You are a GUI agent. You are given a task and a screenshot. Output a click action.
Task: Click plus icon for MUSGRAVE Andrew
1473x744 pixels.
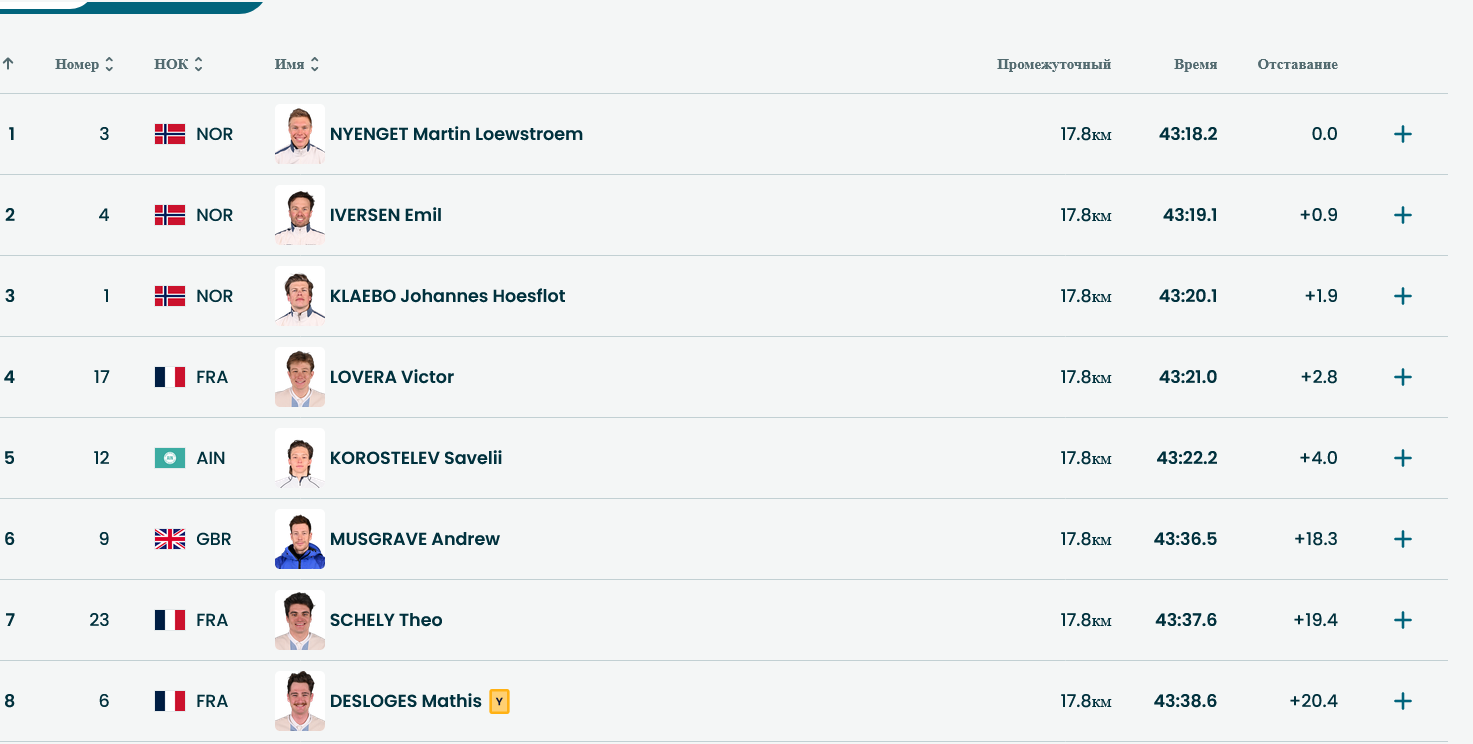[1402, 539]
